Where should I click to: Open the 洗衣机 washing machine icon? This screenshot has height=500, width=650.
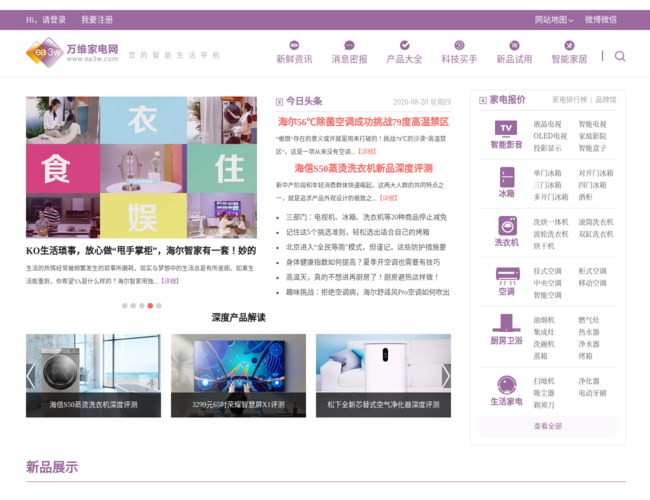[x=507, y=226]
